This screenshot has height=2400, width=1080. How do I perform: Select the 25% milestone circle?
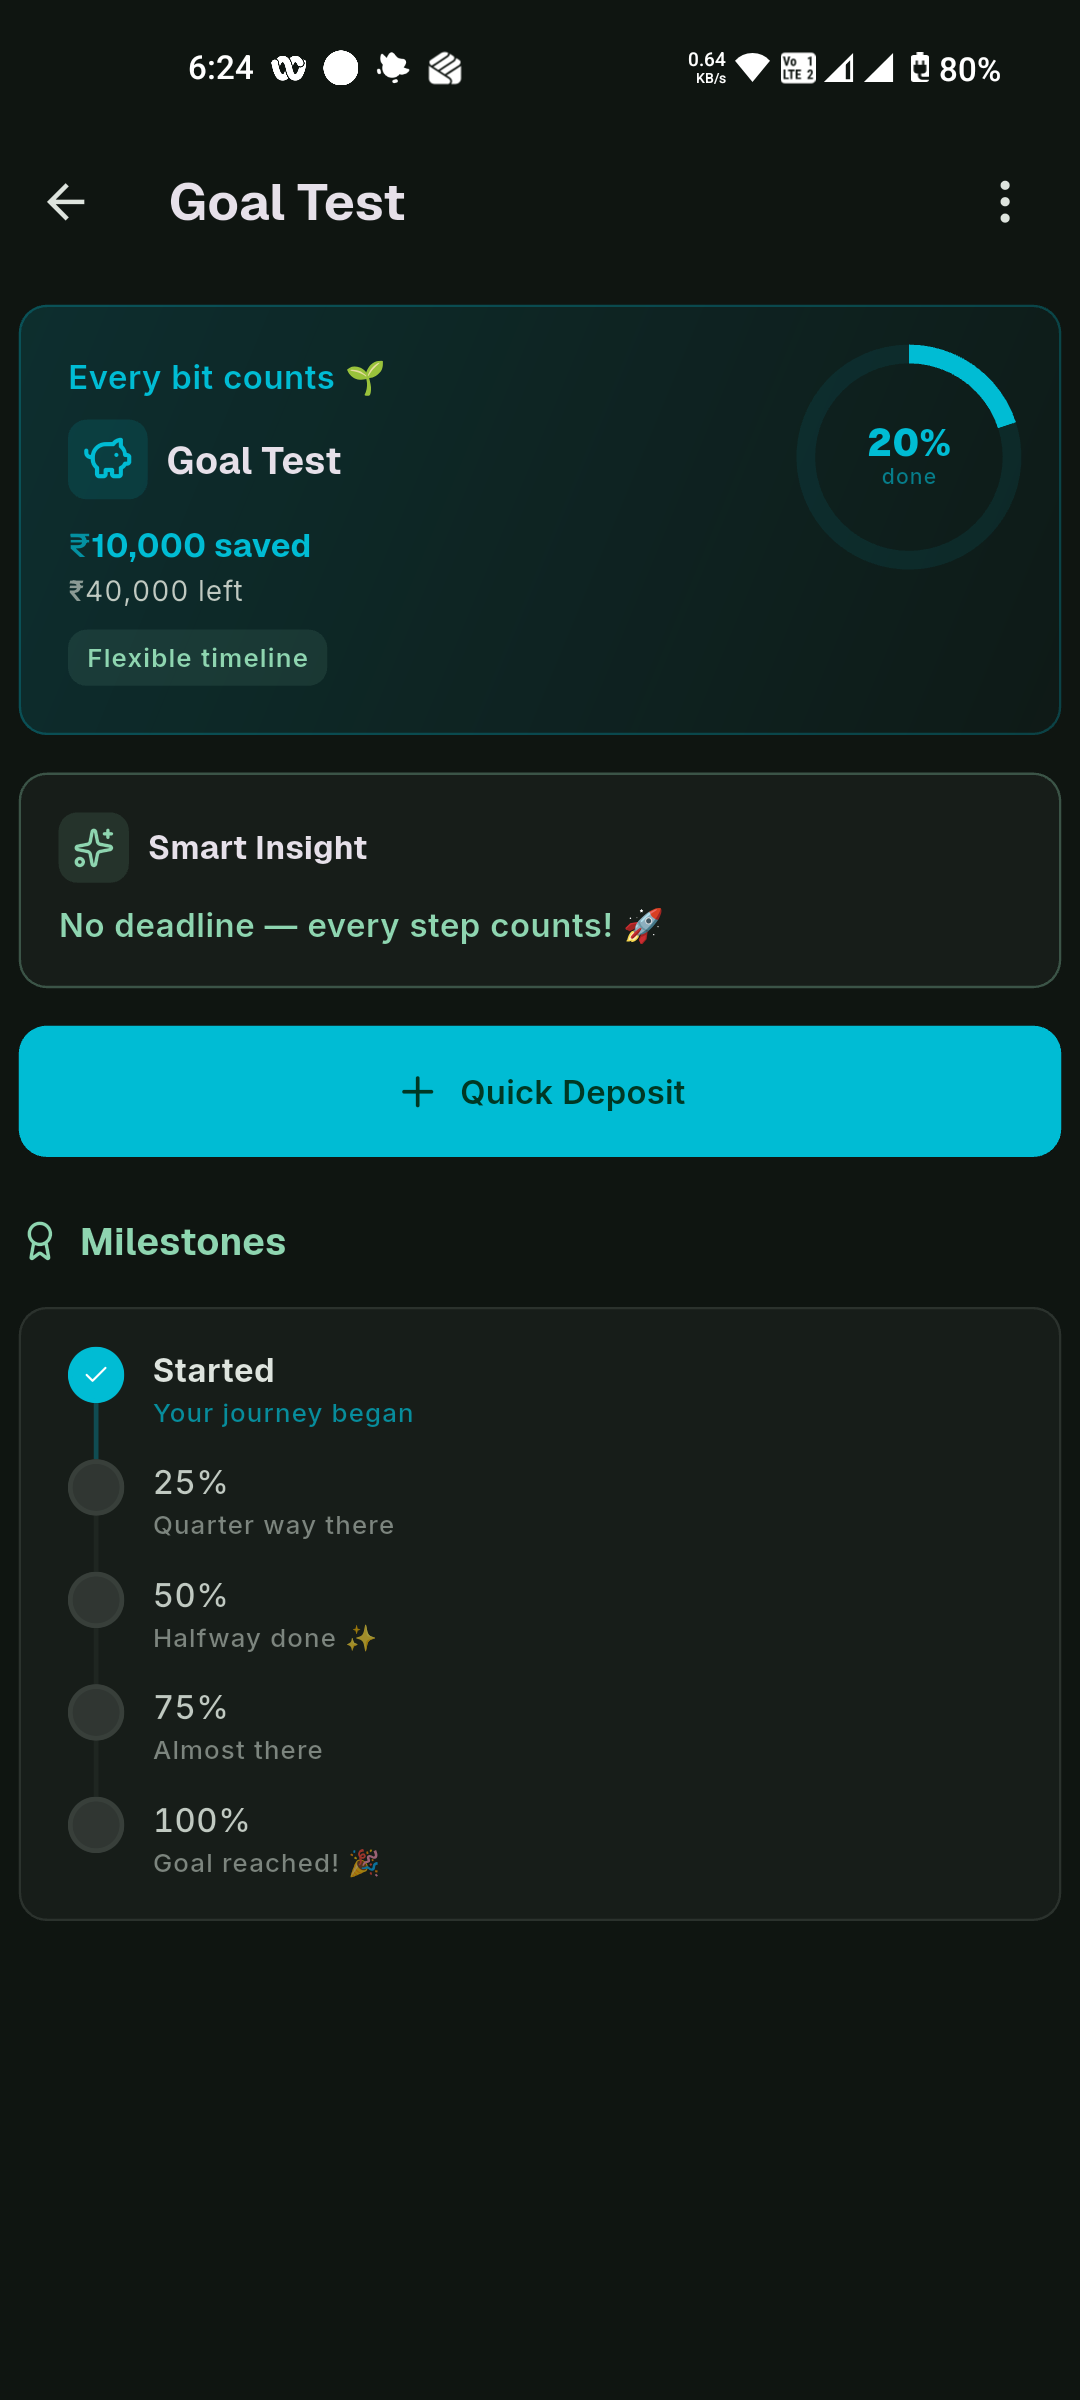point(96,1488)
